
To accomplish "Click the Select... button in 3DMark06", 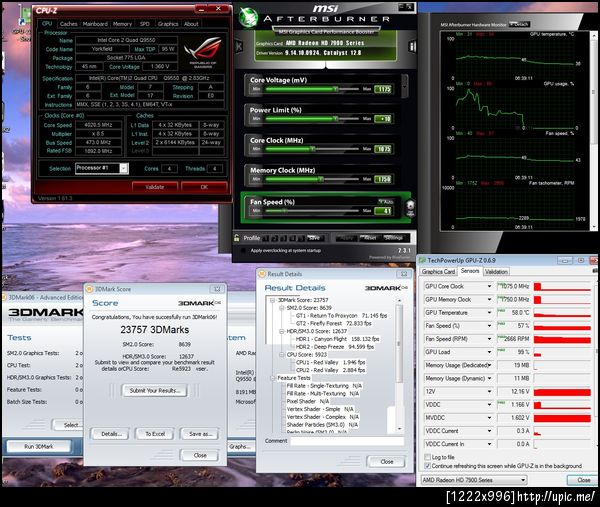I will pyautogui.click(x=68, y=425).
